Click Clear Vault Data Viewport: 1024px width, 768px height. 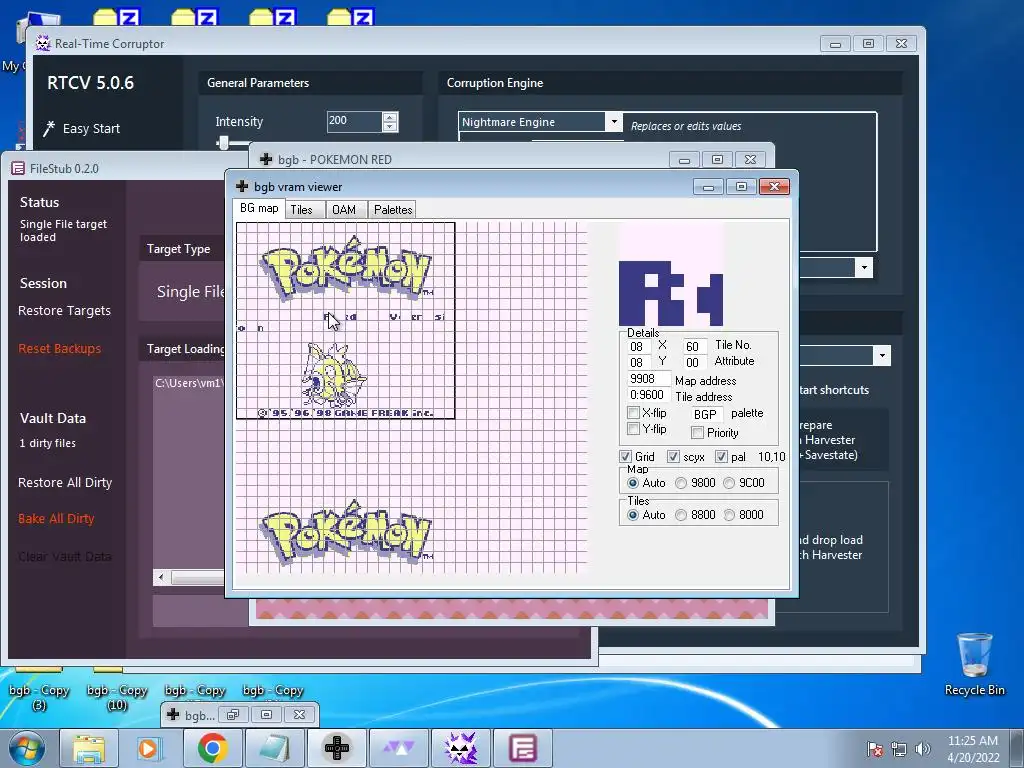[65, 556]
